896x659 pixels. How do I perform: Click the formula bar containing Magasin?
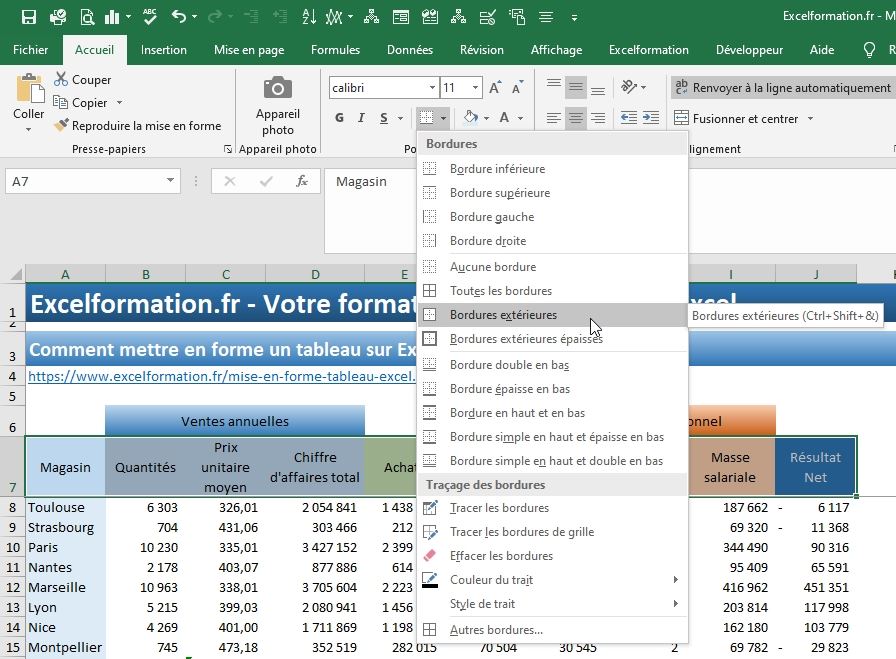(x=371, y=210)
